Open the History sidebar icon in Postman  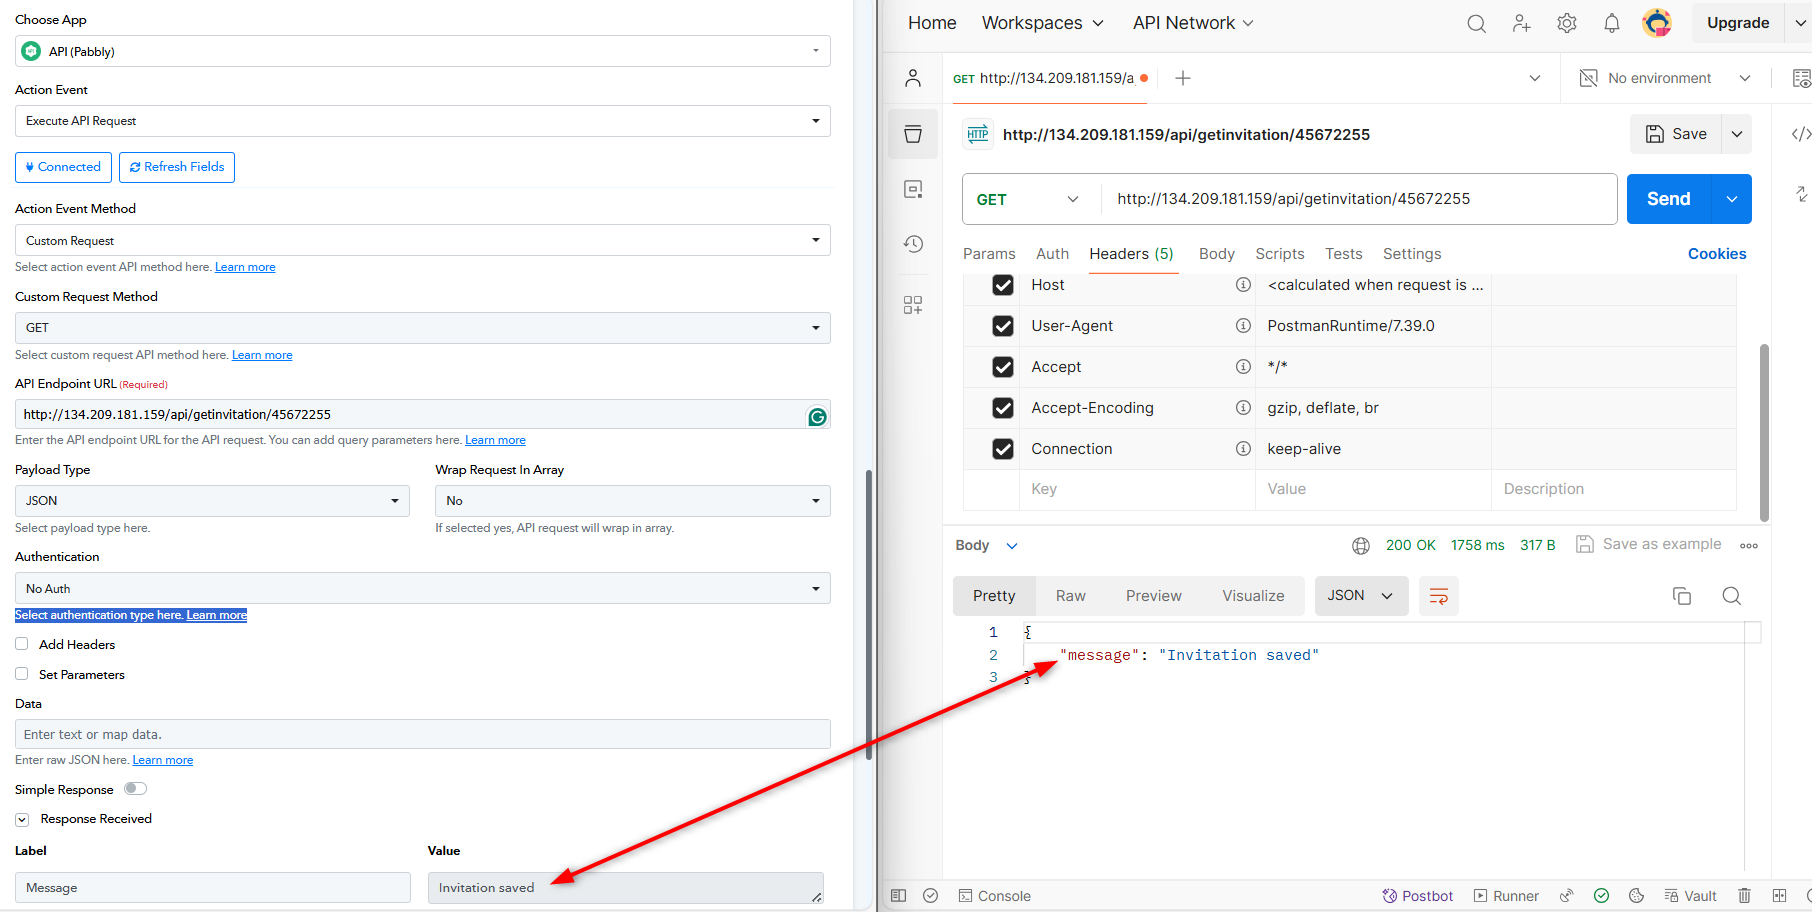pyautogui.click(x=913, y=244)
